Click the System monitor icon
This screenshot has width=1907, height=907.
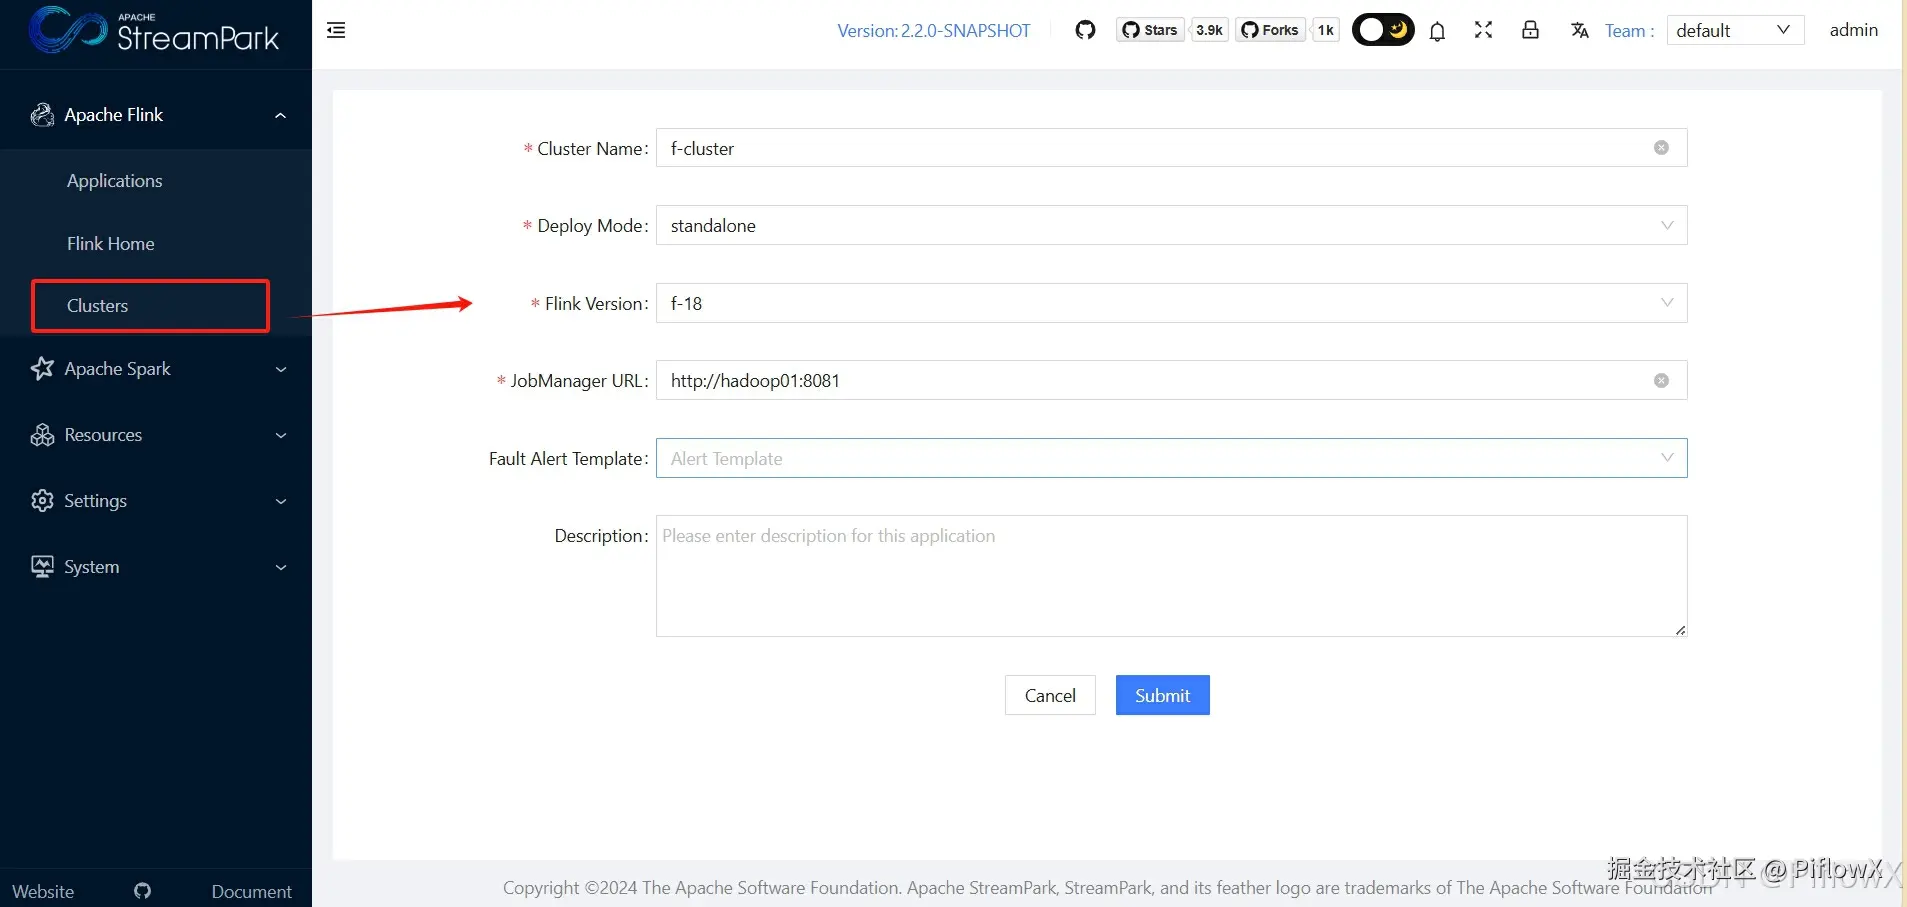(42, 567)
